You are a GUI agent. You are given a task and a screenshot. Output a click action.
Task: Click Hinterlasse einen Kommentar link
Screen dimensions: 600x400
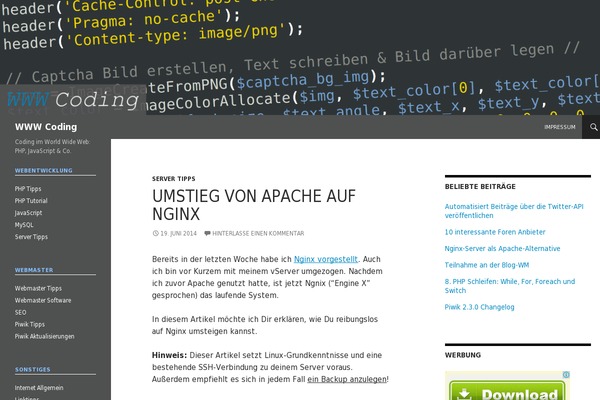pos(258,233)
